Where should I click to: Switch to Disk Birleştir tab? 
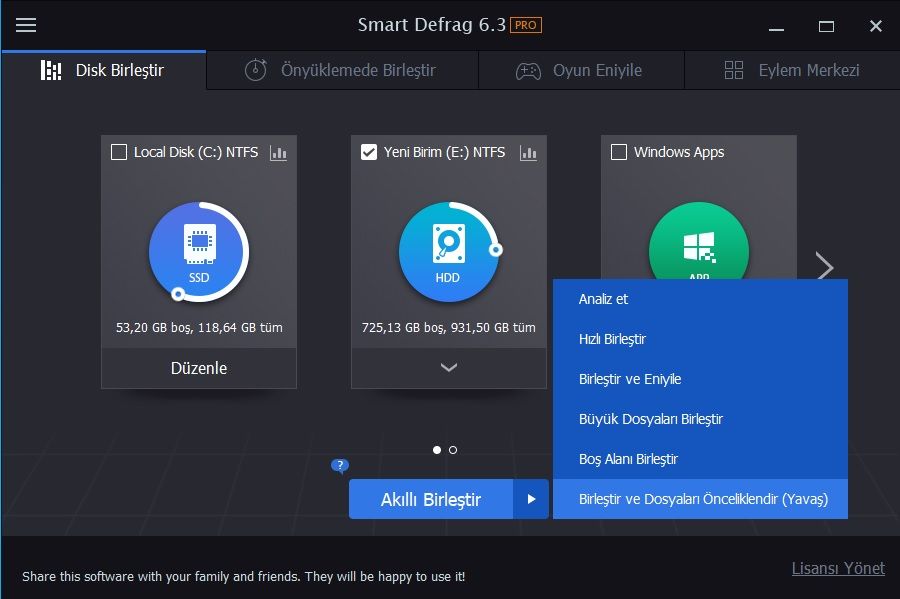coord(103,70)
